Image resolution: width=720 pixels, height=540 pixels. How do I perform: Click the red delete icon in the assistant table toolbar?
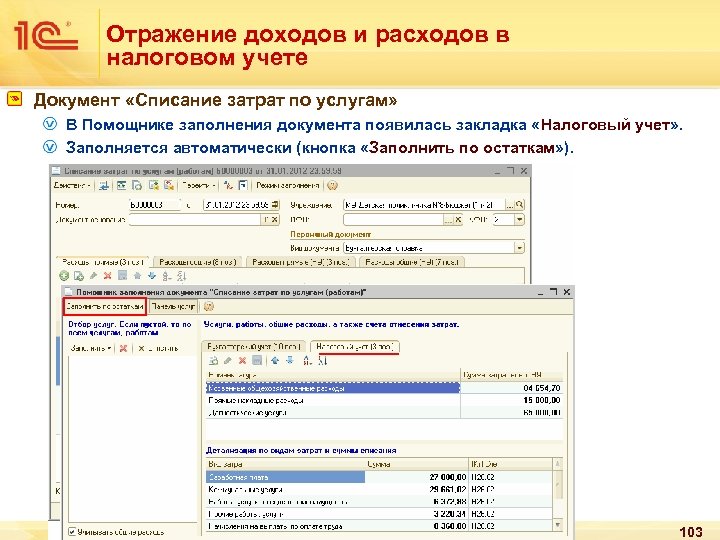[x=242, y=361]
